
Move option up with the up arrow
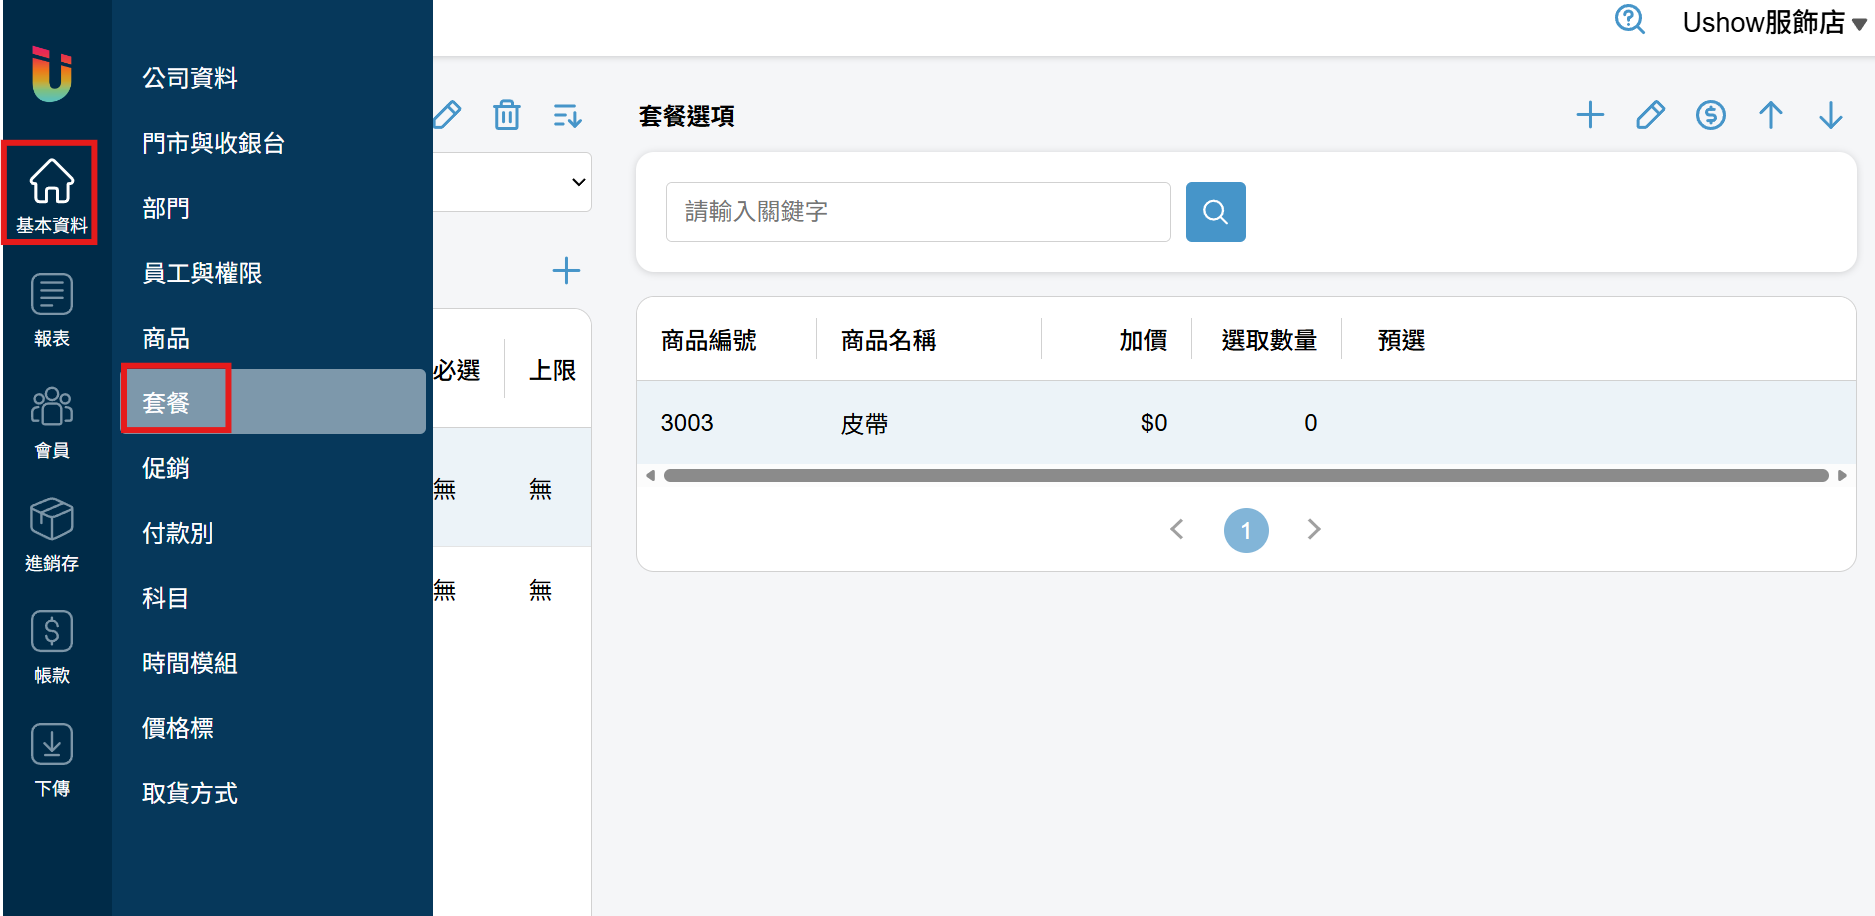pos(1770,115)
